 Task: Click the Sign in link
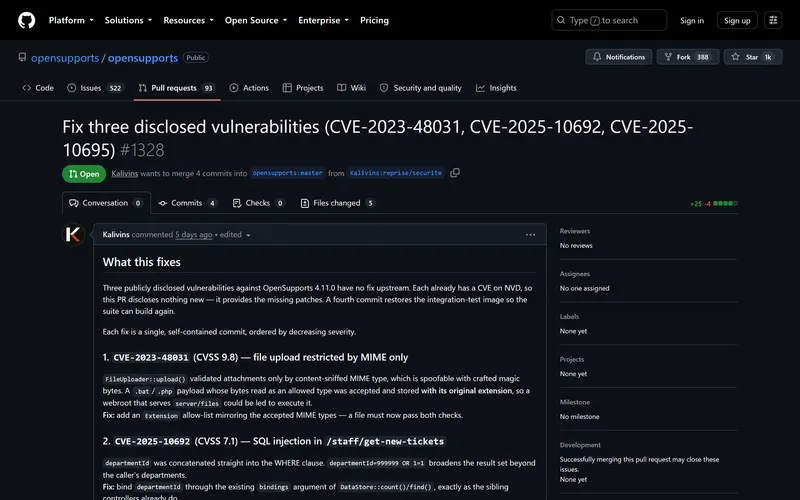692,20
